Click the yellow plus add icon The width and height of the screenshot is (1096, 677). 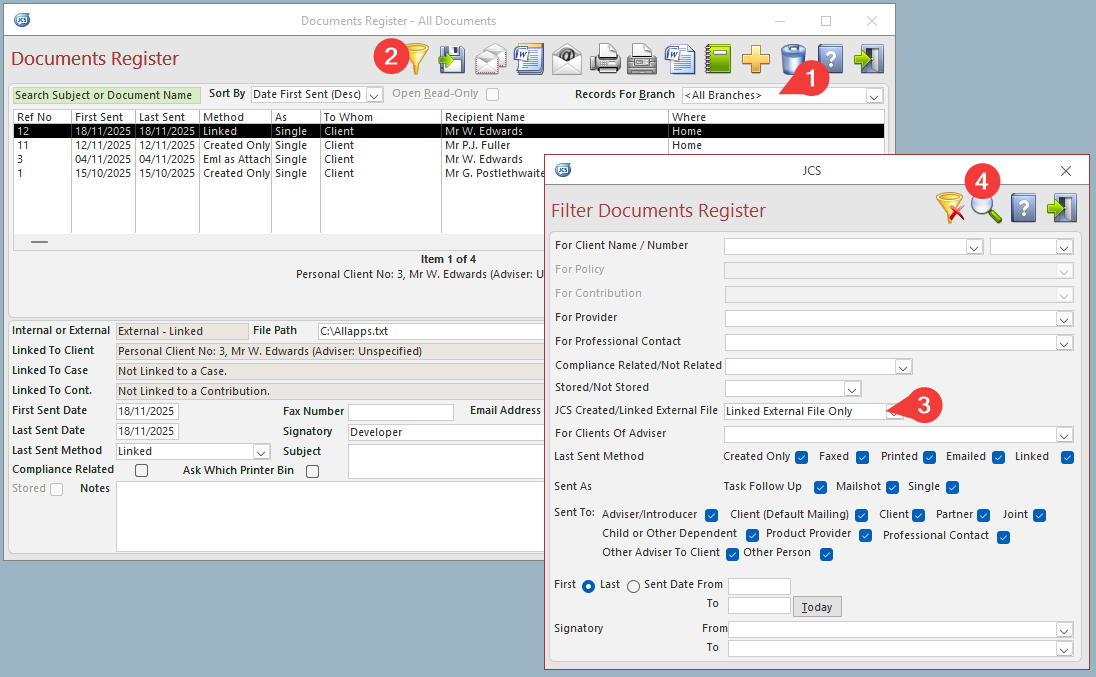(x=756, y=59)
